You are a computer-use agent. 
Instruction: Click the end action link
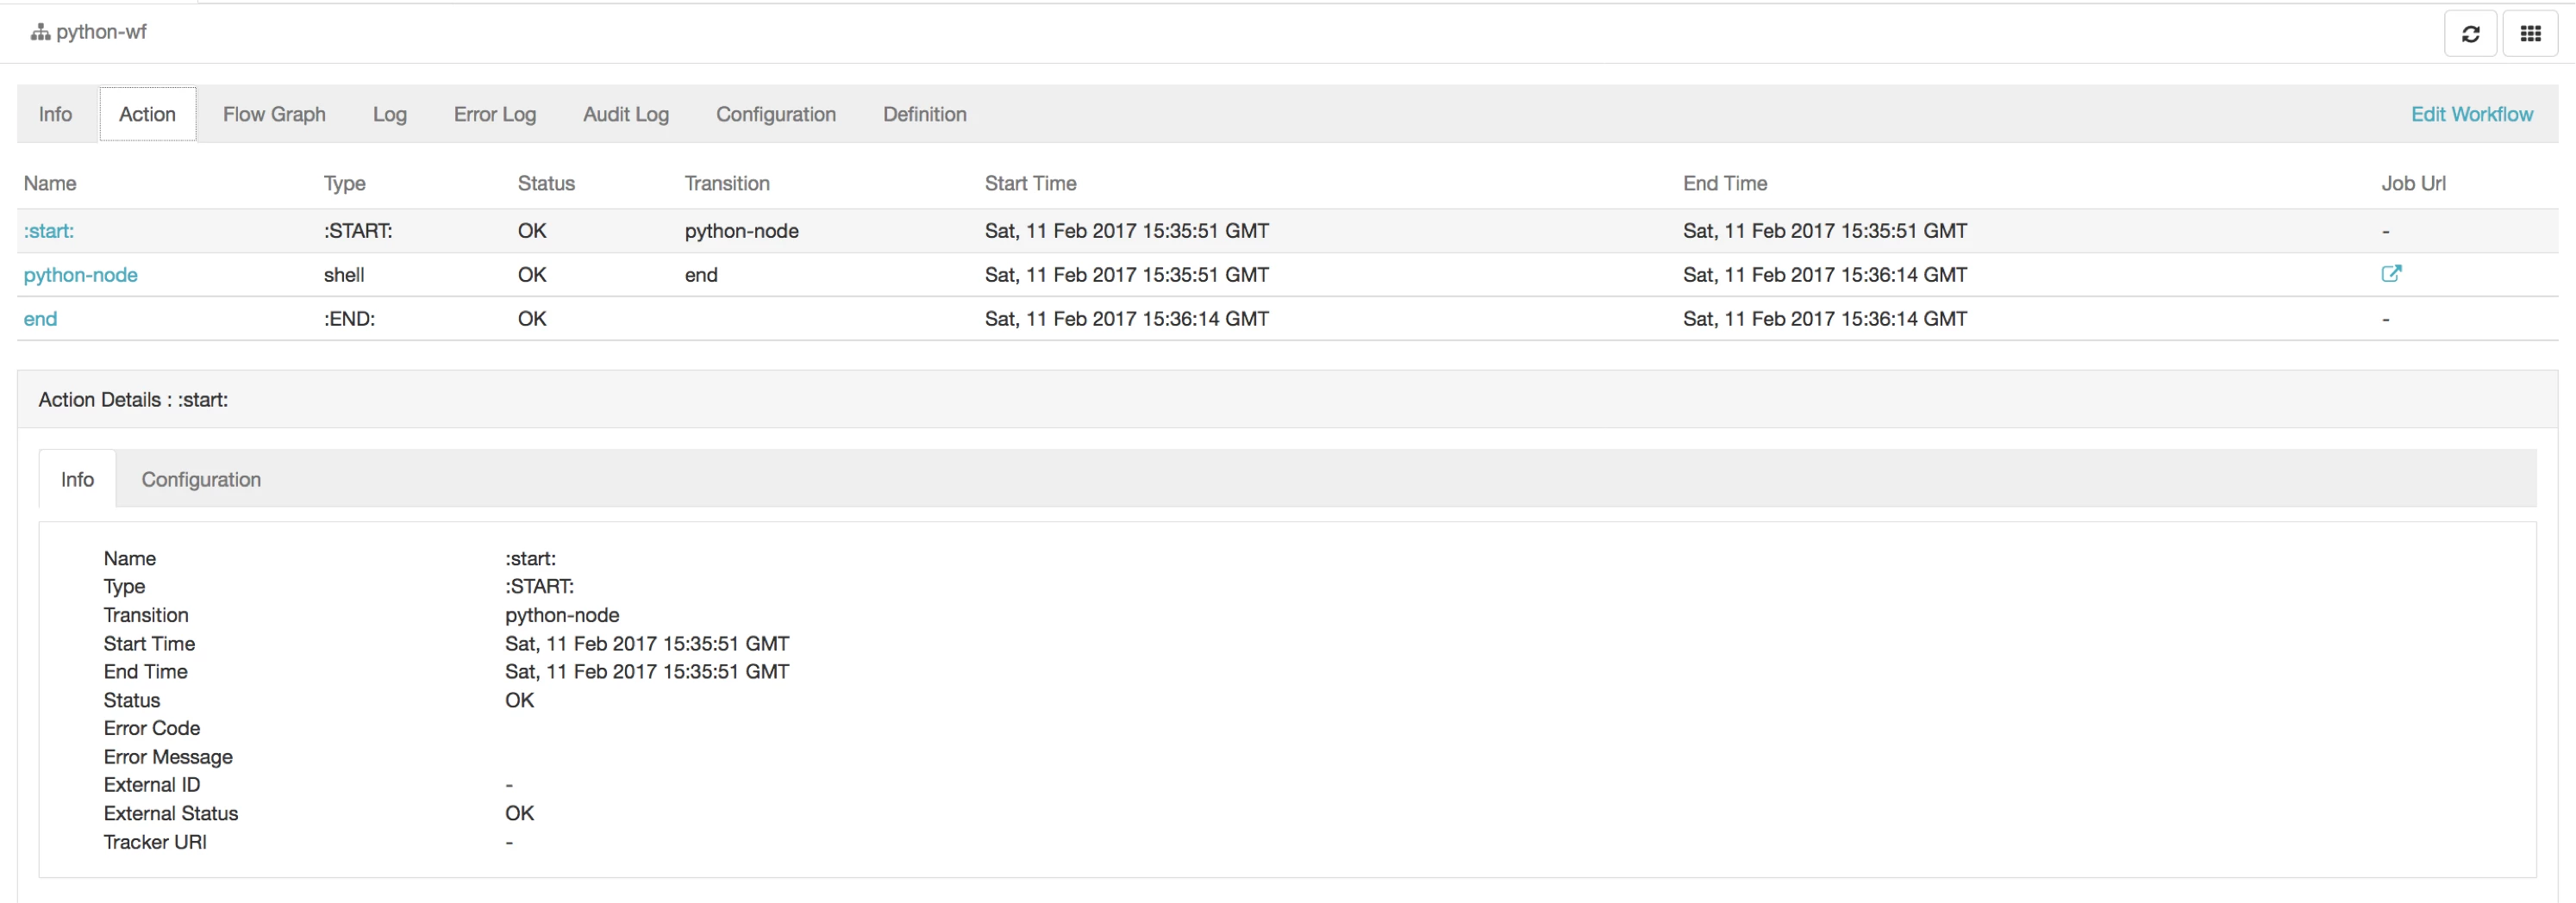point(40,319)
